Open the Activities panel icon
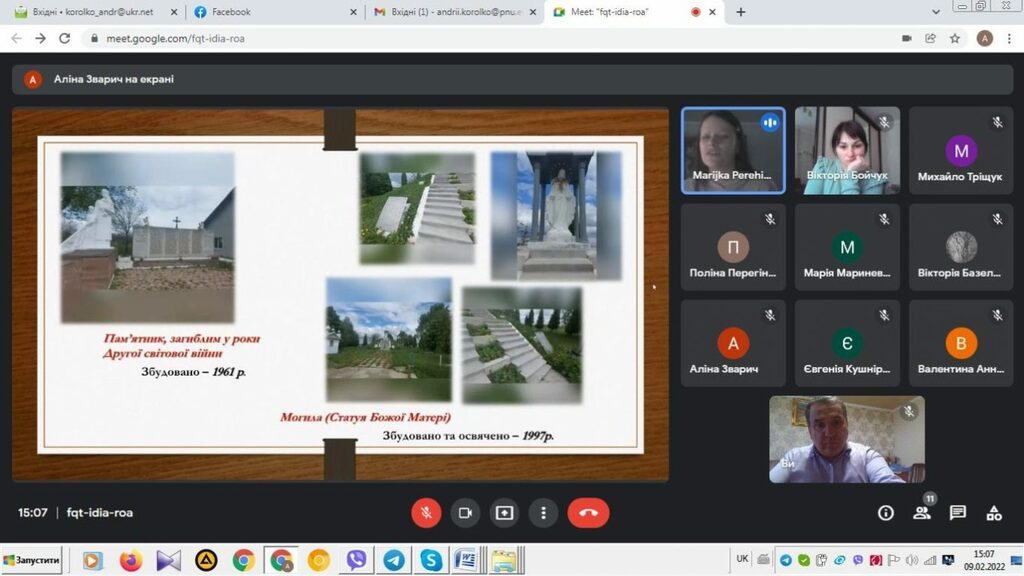 pyautogui.click(x=994, y=513)
